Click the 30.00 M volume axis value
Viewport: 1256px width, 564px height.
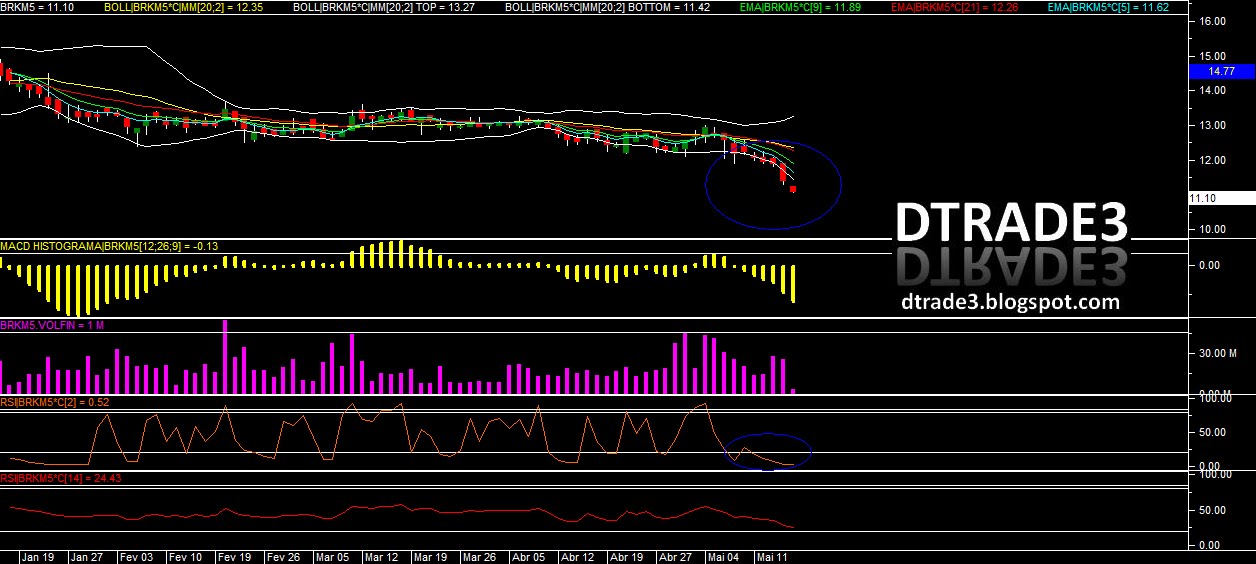(1219, 354)
